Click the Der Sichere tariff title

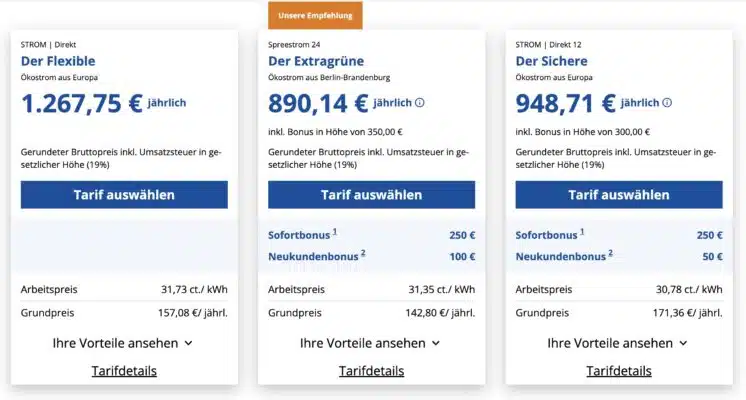(551, 61)
